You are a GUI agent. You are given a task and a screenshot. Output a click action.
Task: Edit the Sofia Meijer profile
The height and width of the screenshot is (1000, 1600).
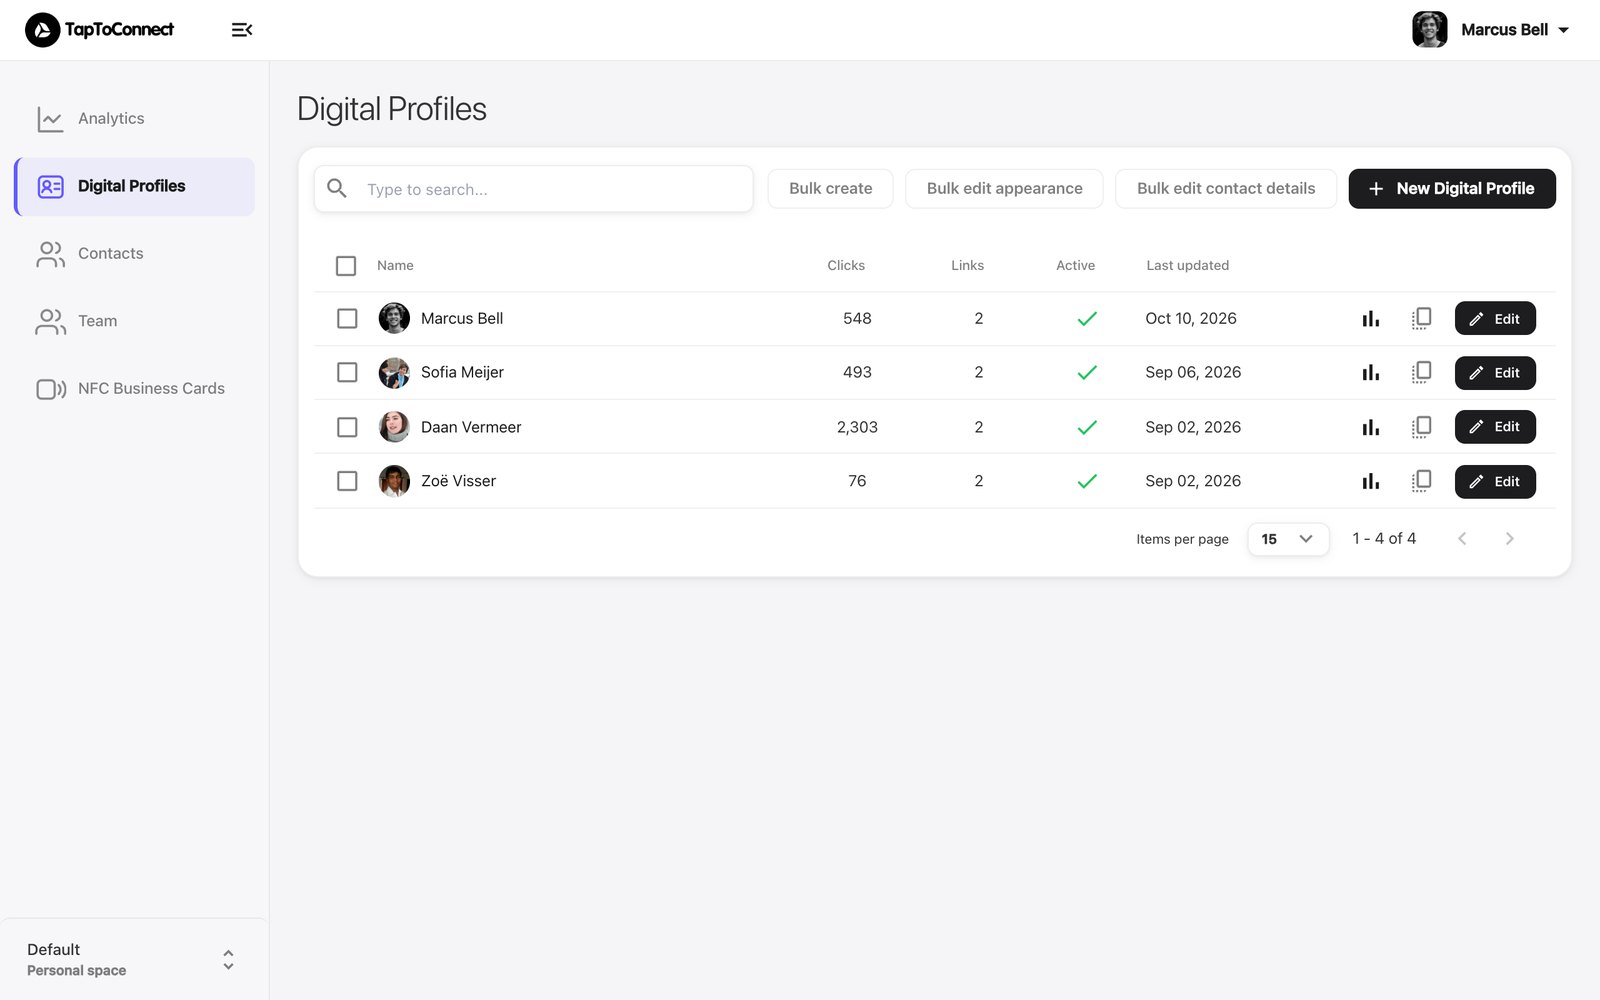(1495, 372)
